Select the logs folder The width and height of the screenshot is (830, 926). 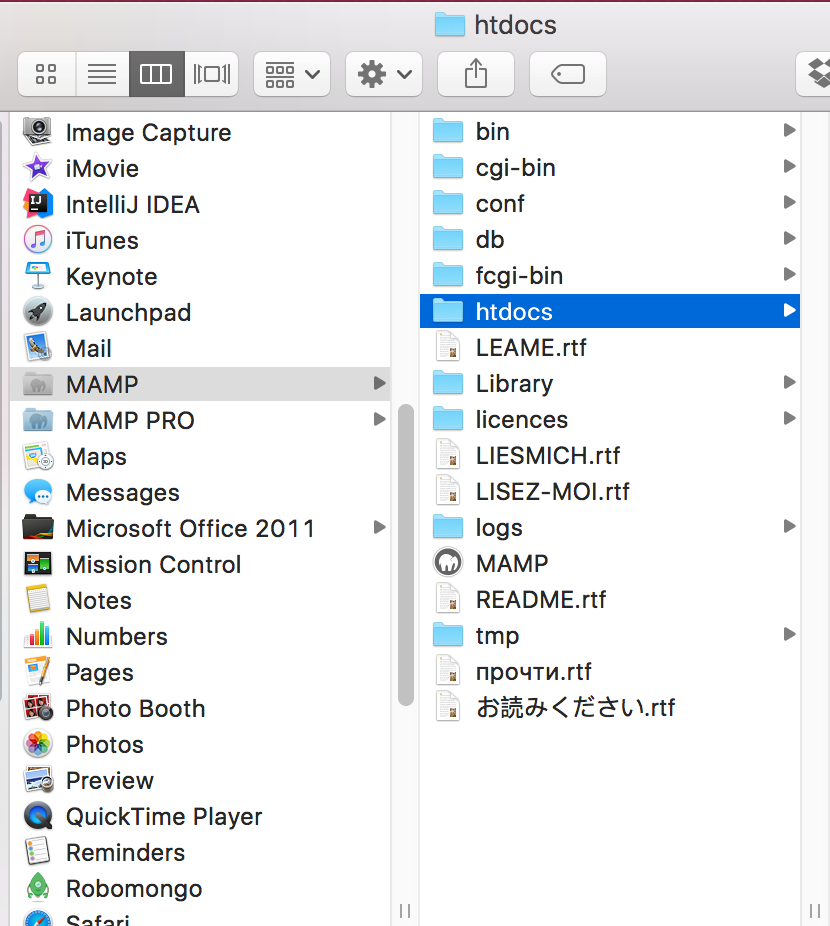click(610, 527)
